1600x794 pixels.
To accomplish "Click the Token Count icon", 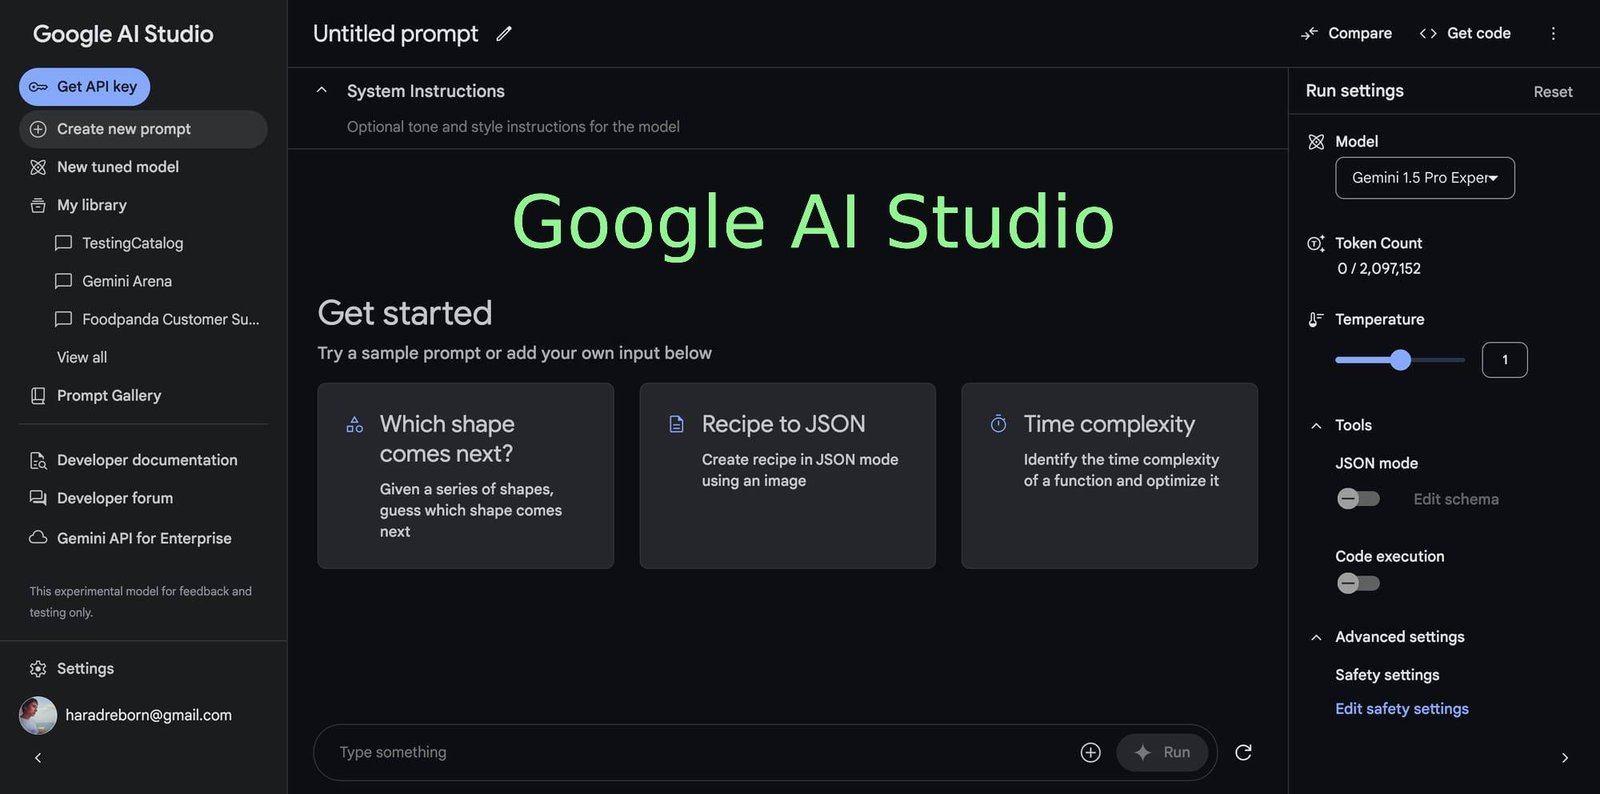I will (1316, 243).
